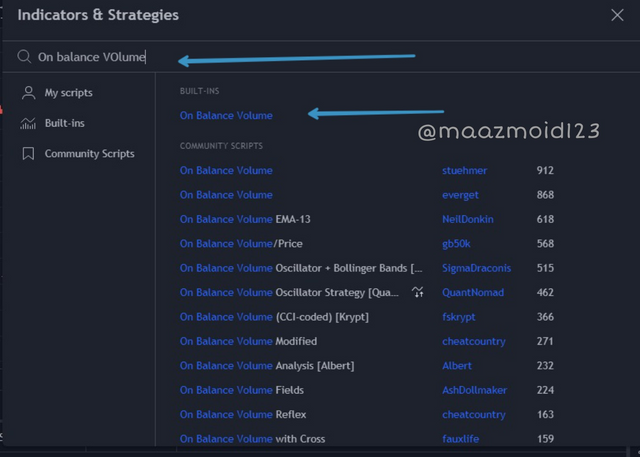Select On Balance Volume EMA-13 script

(x=247, y=219)
